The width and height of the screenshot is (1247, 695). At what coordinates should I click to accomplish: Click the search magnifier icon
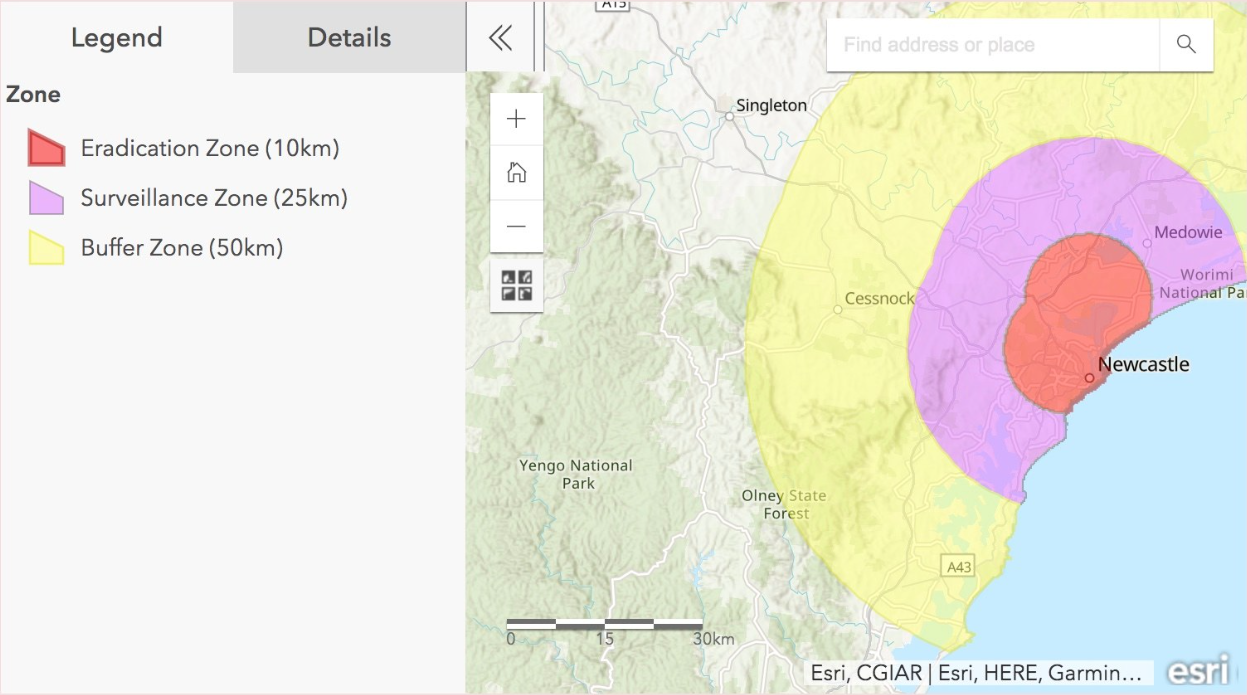[x=1186, y=45]
